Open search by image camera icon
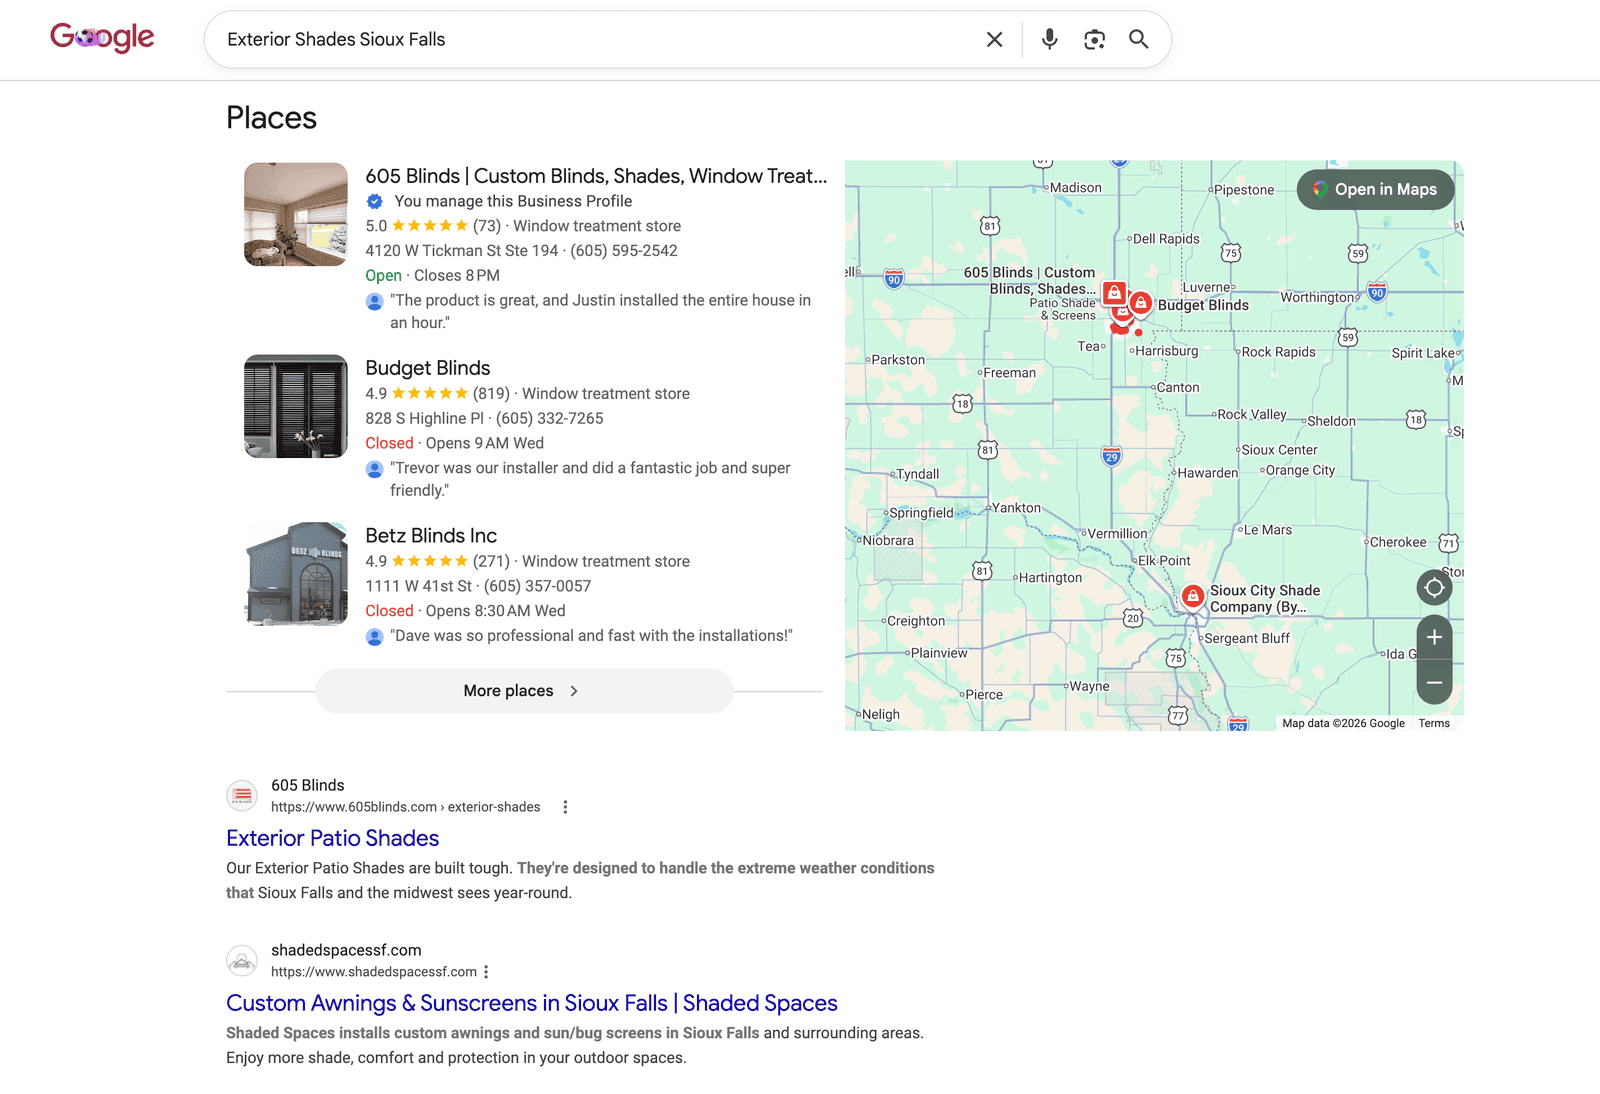 (x=1094, y=39)
